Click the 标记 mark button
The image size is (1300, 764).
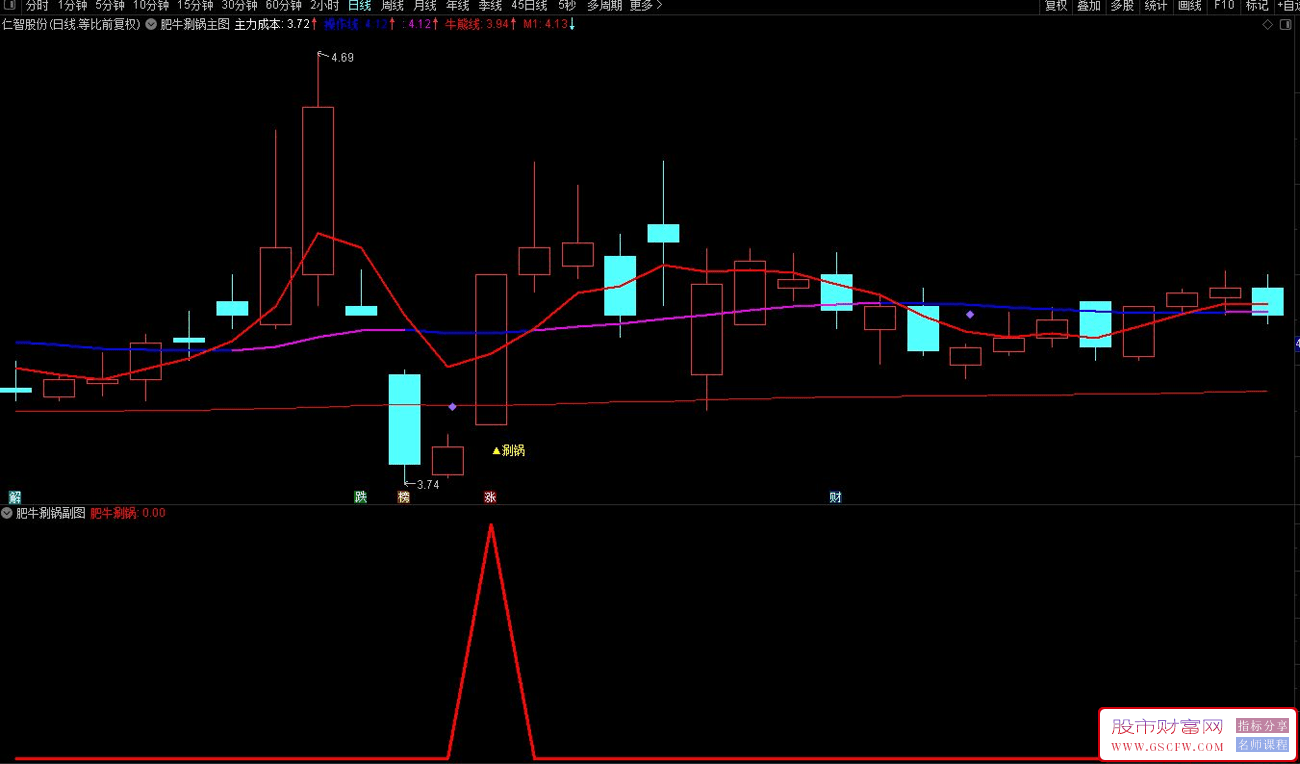click(1257, 5)
